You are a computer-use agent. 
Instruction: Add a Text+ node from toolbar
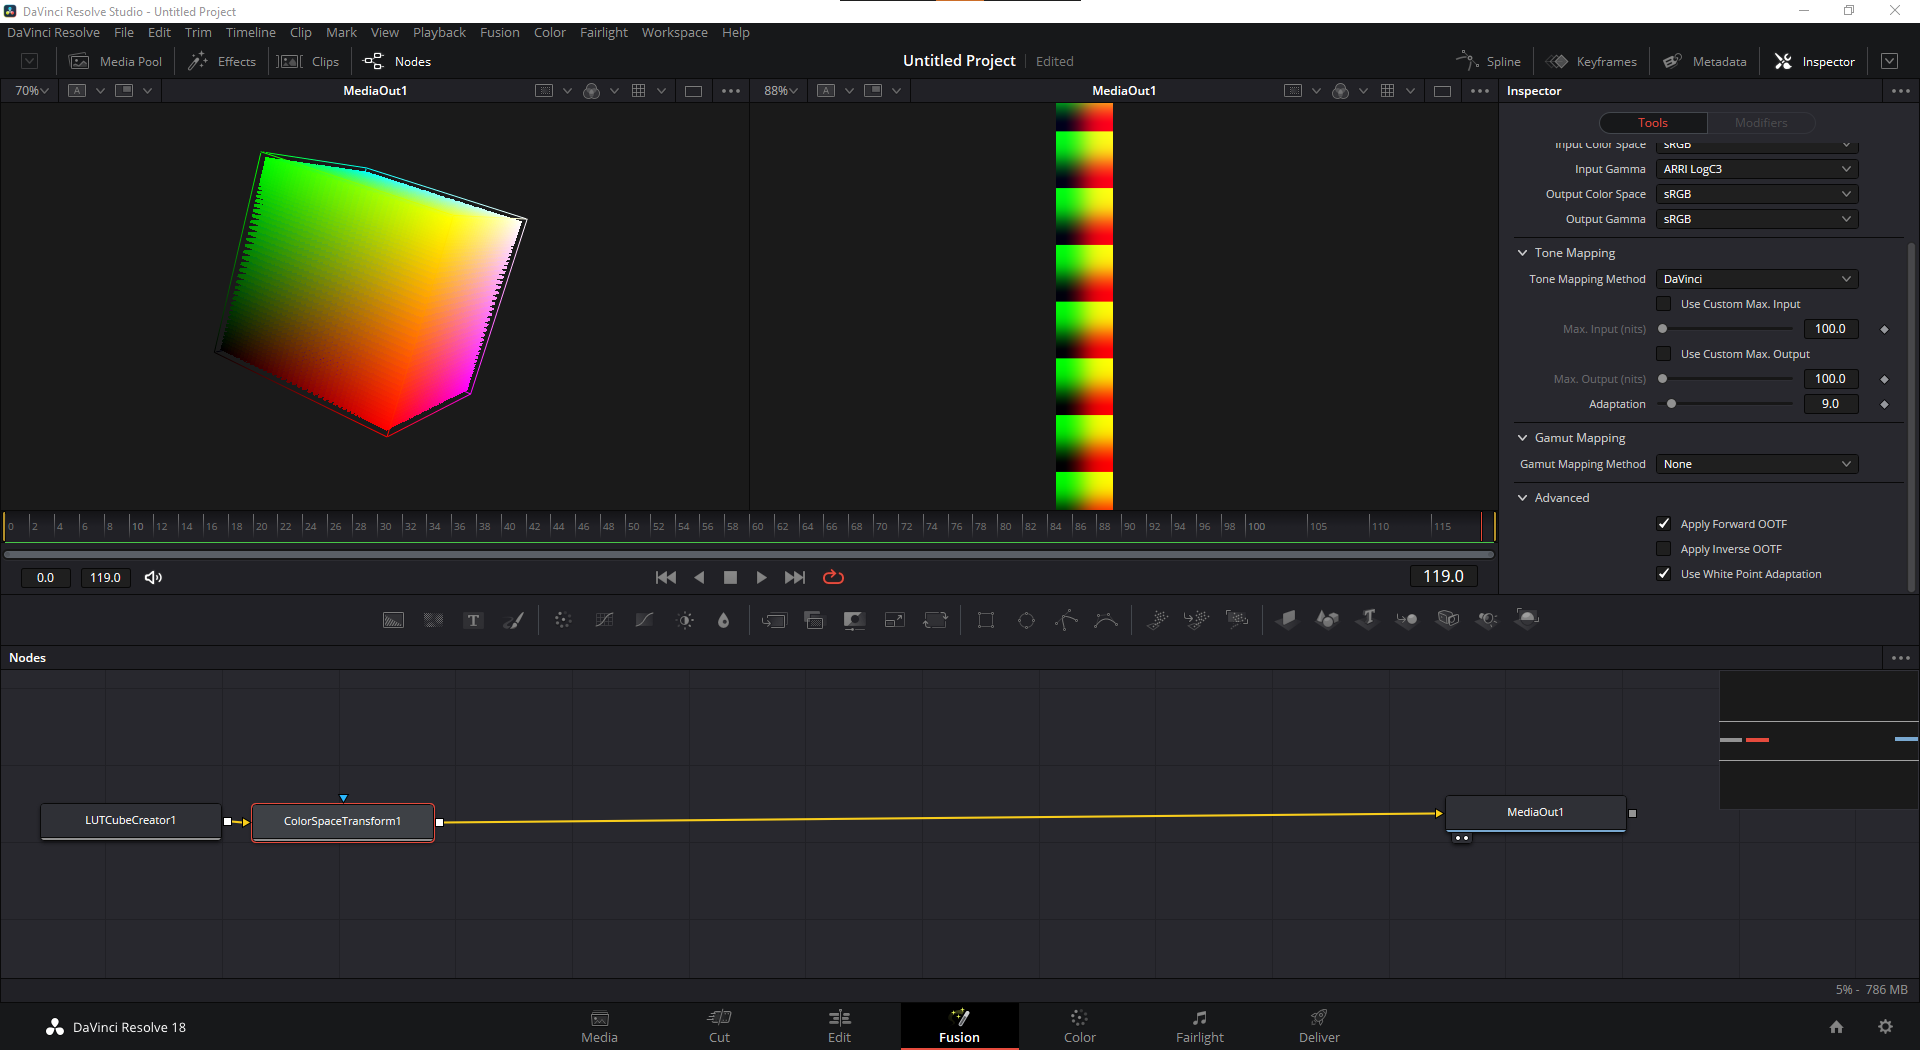(474, 620)
